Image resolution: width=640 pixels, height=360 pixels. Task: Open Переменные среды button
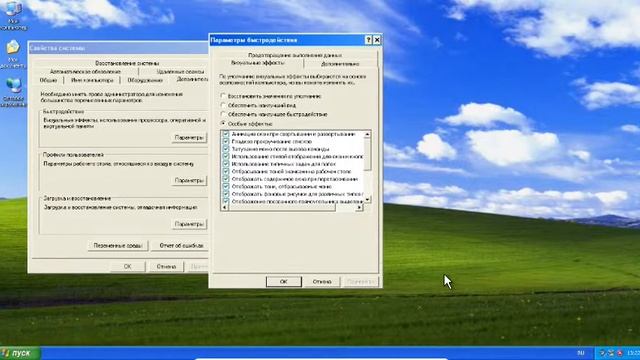pos(118,246)
